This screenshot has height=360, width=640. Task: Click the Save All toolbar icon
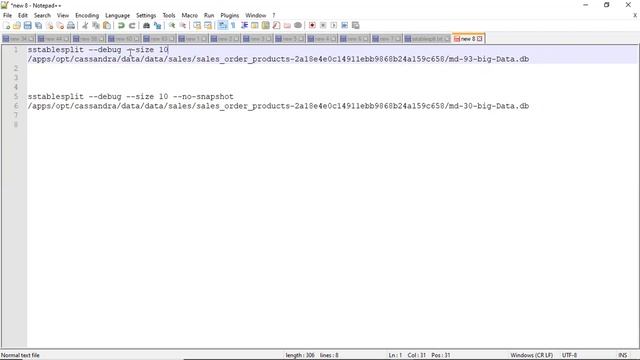[x=38, y=25]
